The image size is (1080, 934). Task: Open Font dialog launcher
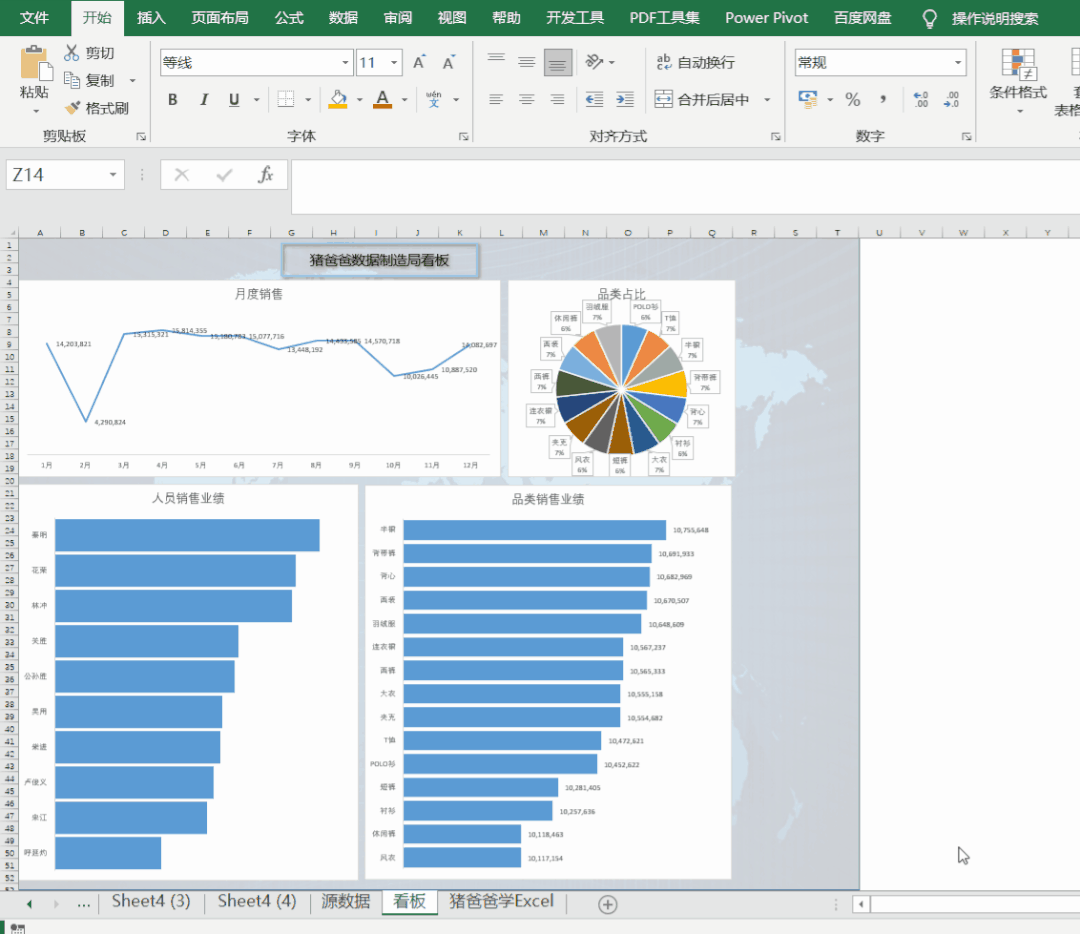(464, 136)
